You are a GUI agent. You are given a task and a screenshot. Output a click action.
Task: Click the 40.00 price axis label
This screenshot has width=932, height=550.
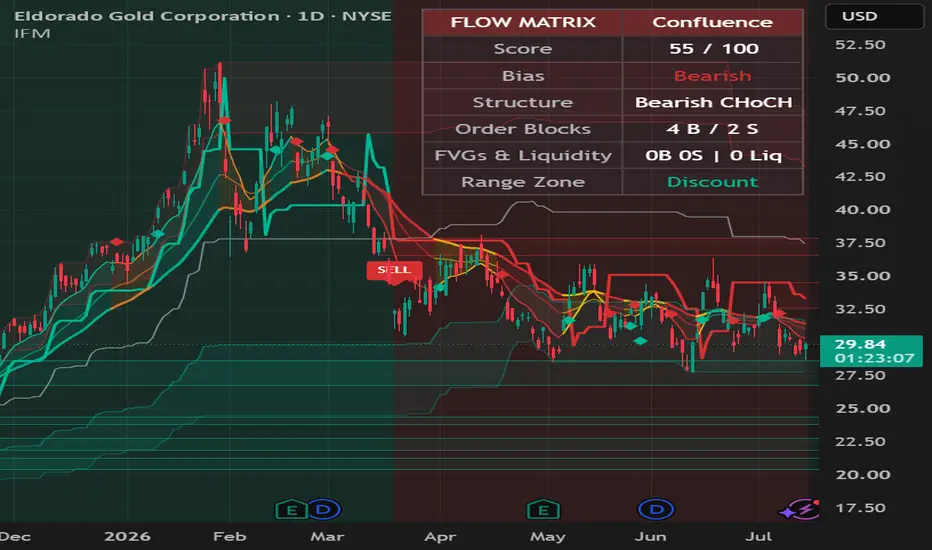862,210
